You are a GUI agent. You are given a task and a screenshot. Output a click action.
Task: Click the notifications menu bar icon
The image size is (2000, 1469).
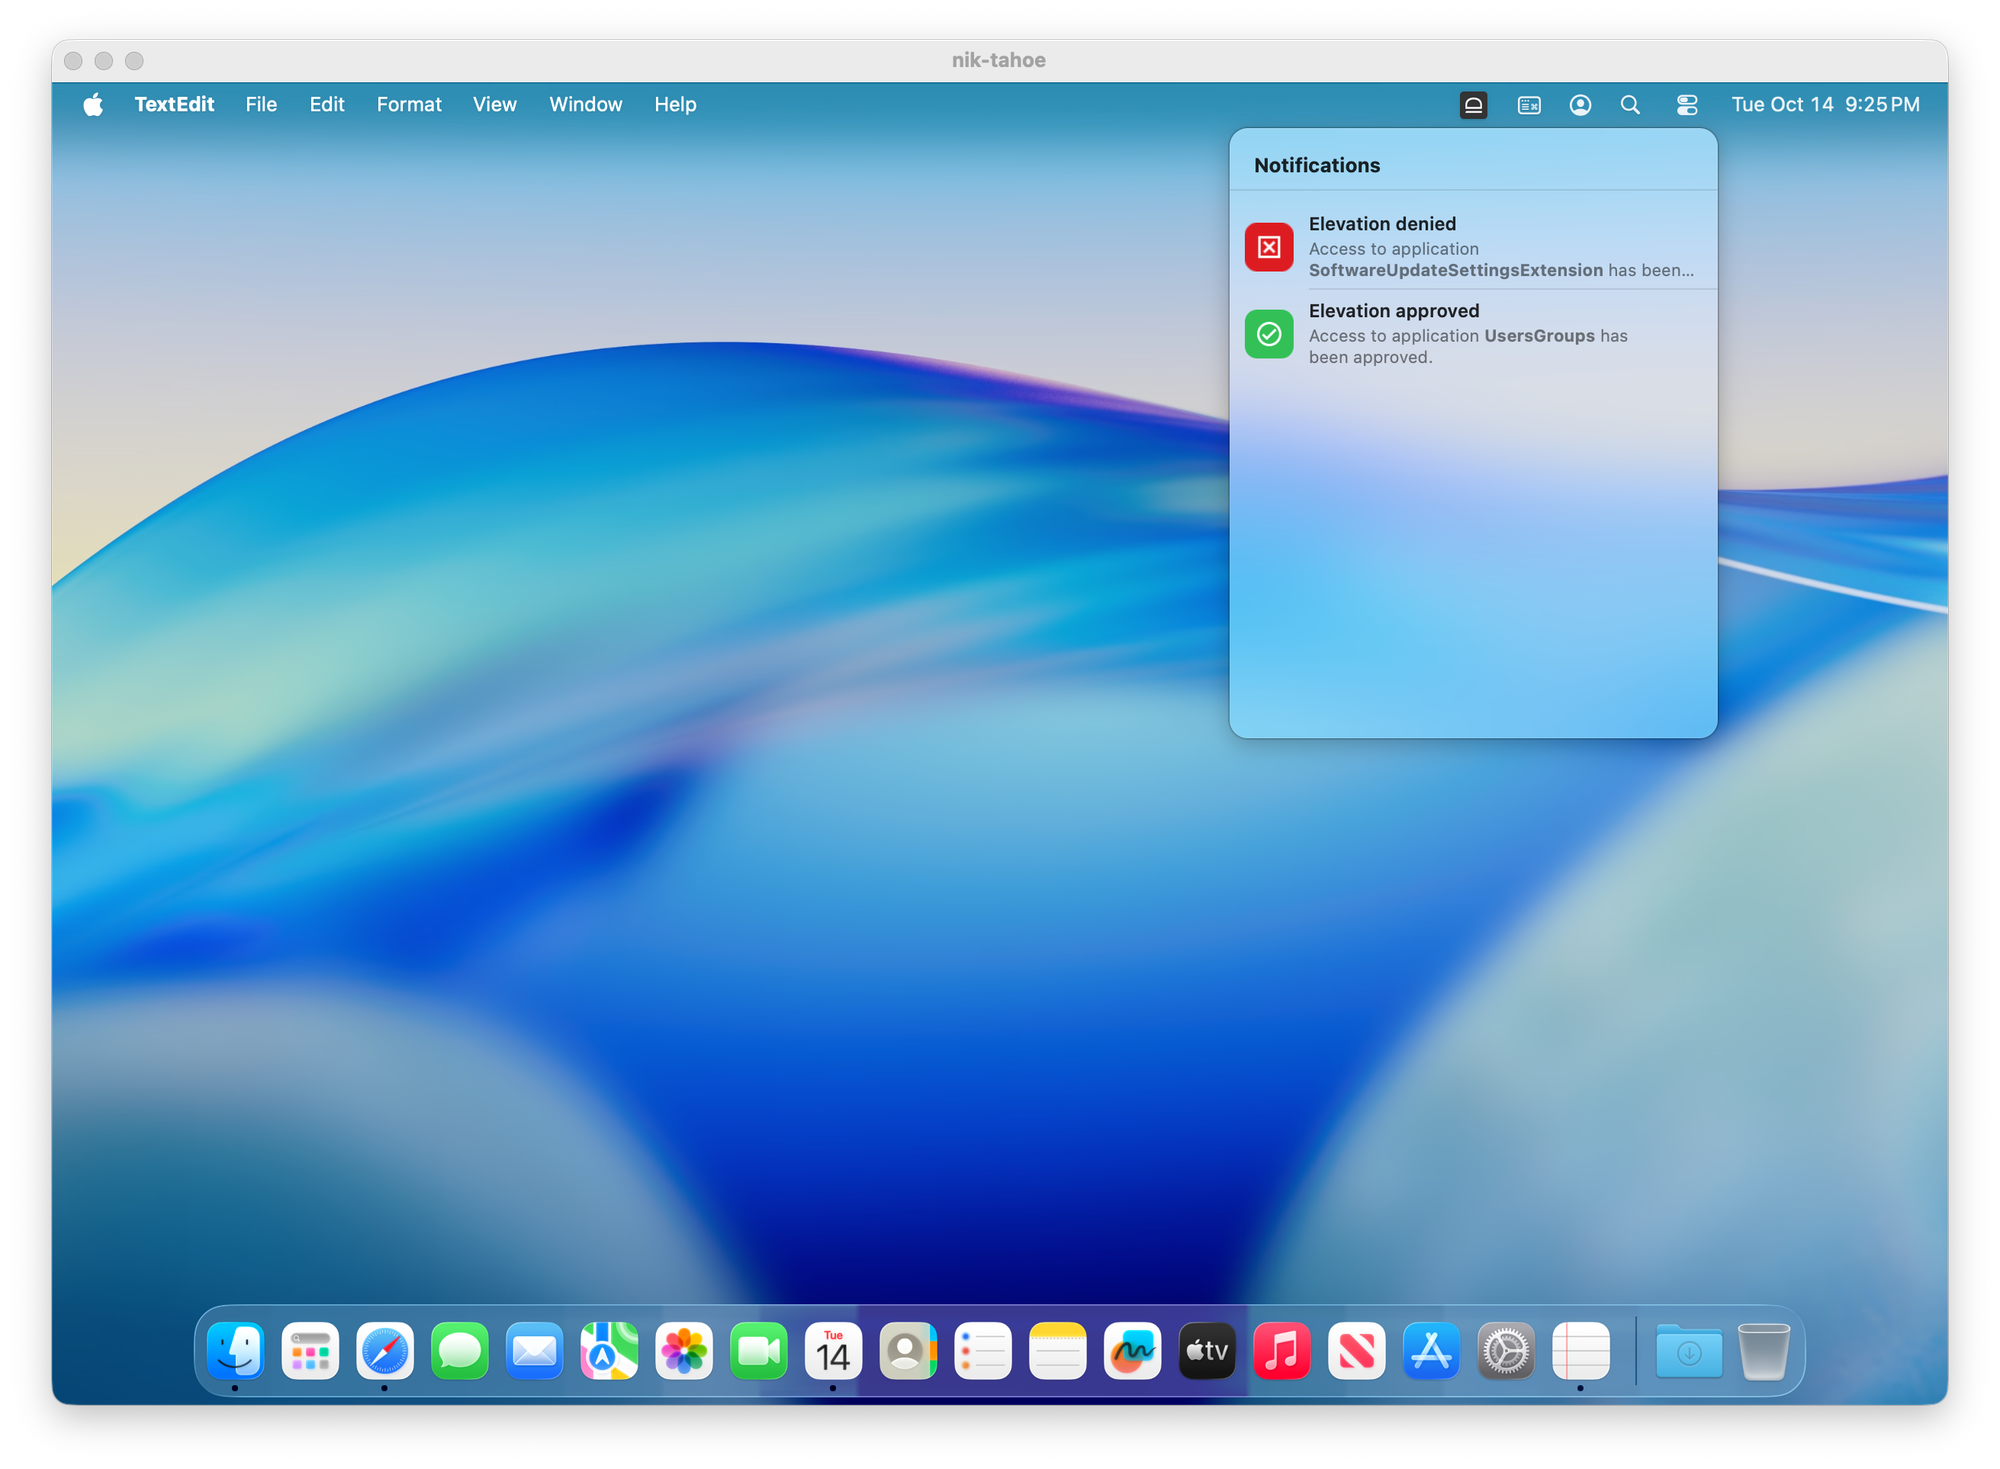click(x=1473, y=105)
